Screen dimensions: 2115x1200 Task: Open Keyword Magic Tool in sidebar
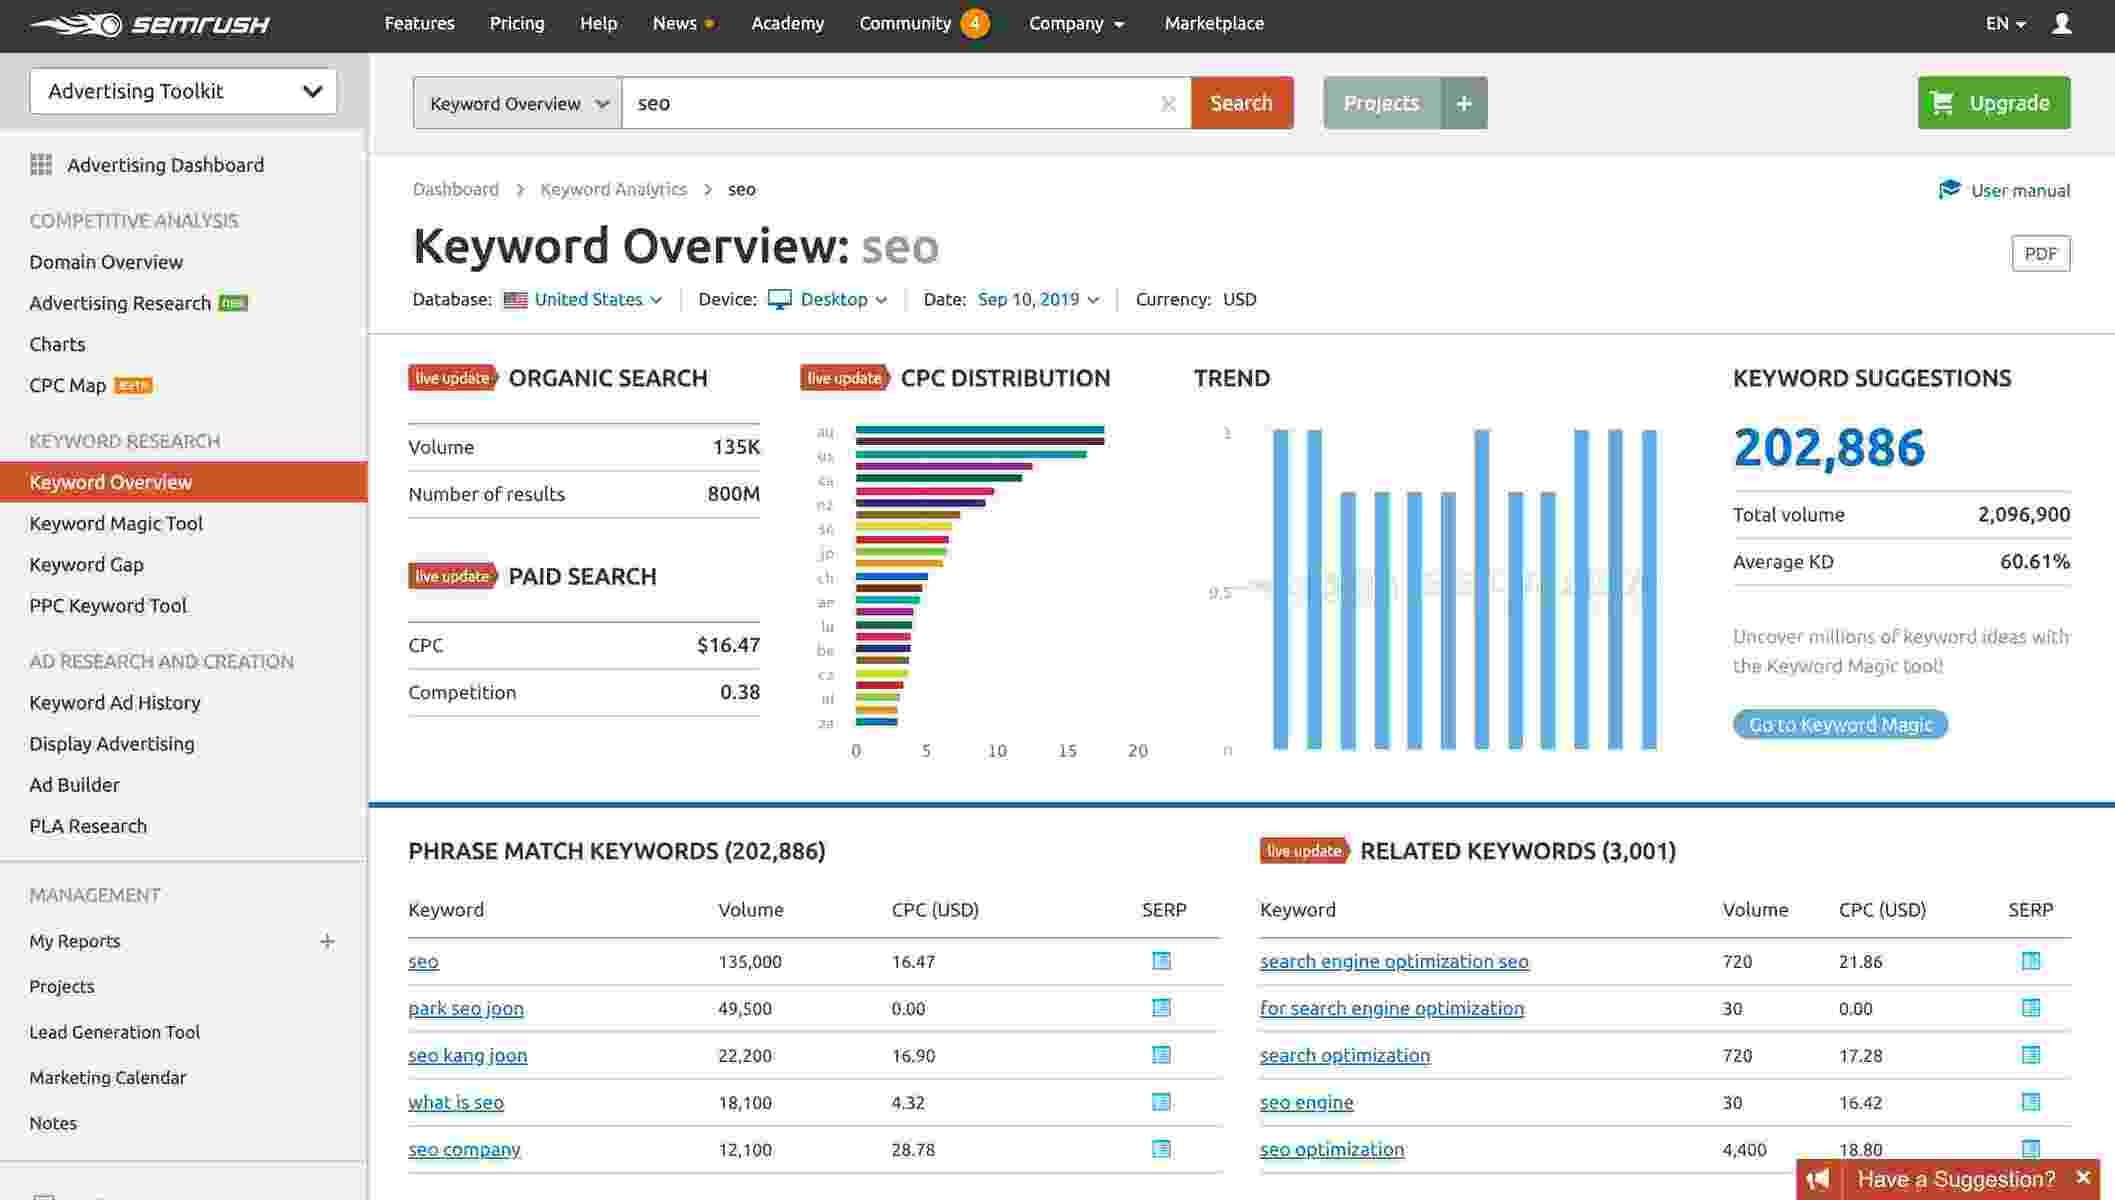click(x=116, y=523)
